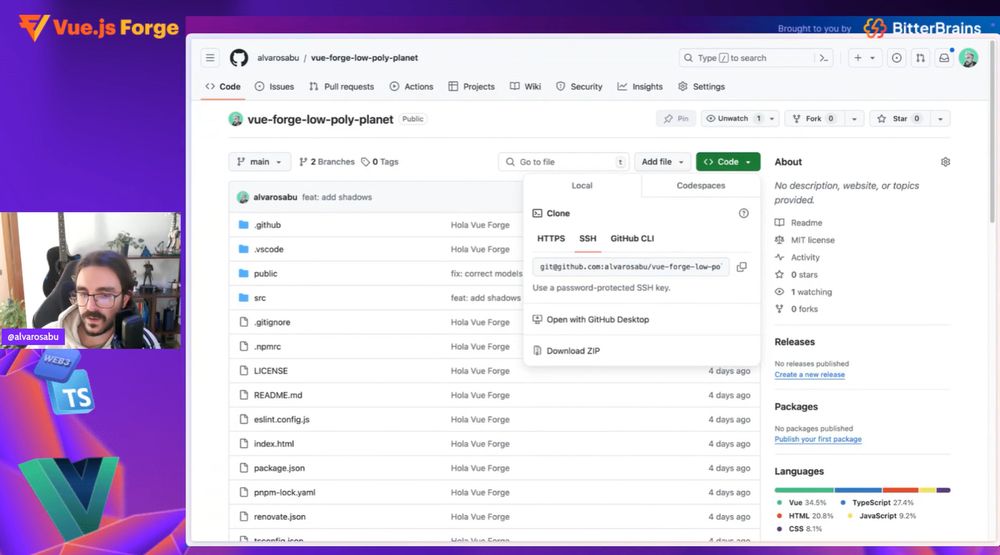Open the Projects tab

point(471,87)
